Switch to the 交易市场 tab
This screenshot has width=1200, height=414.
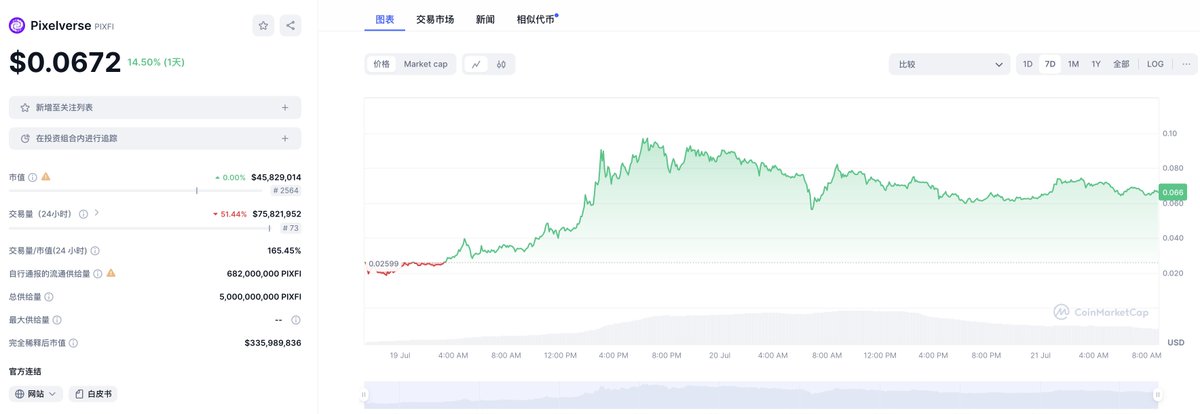pyautogui.click(x=435, y=19)
